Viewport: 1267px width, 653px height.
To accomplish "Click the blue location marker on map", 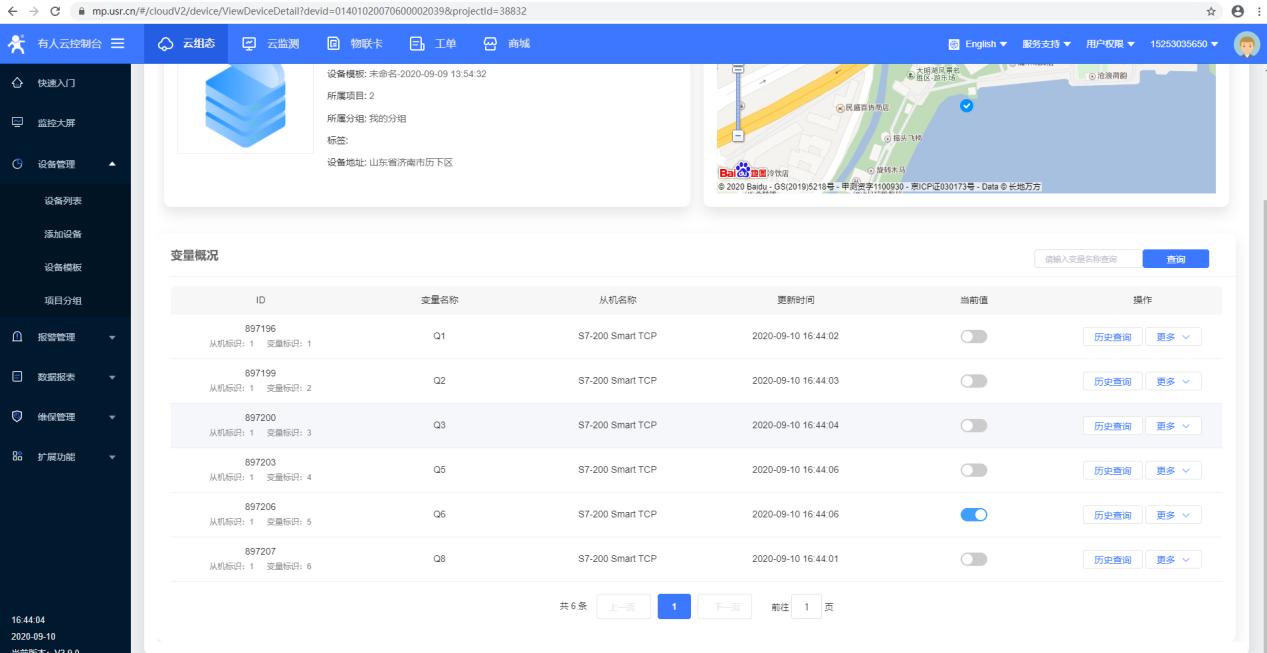I will 966,106.
